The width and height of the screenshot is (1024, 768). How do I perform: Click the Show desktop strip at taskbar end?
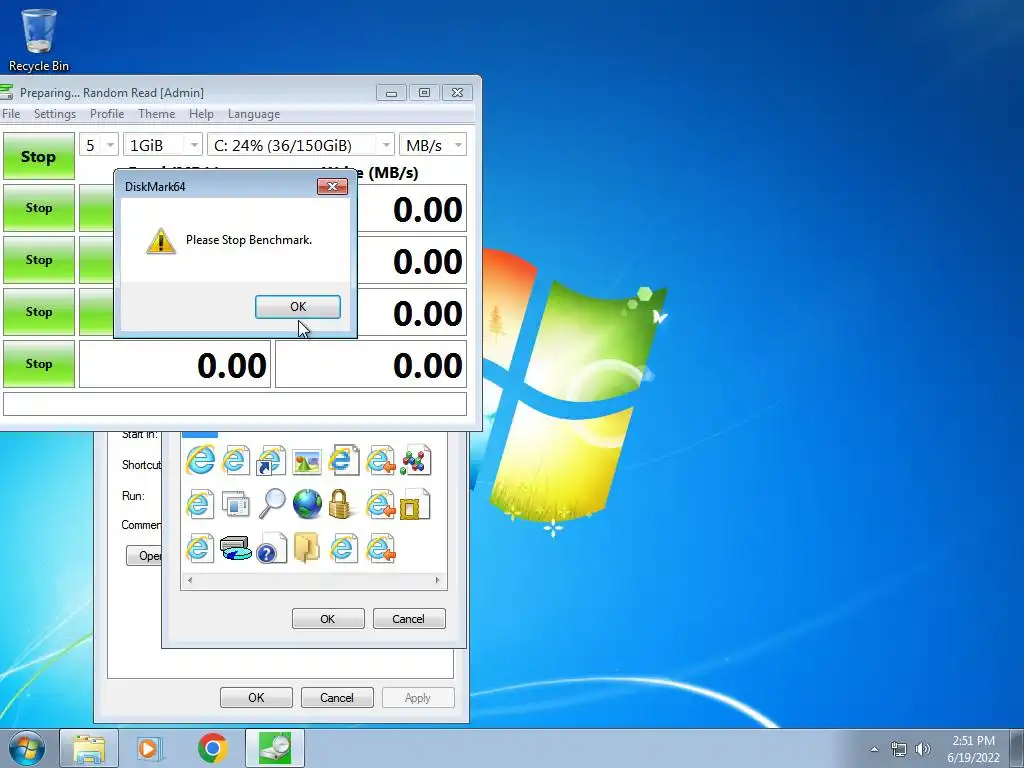(1017, 748)
